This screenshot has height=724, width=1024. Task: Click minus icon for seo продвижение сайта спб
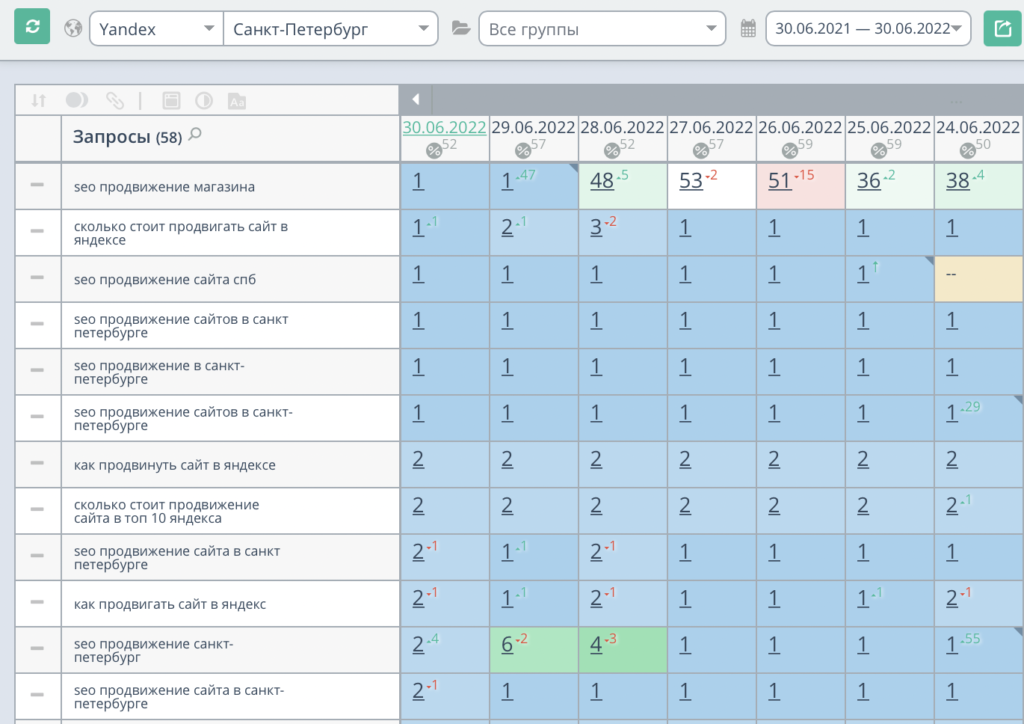tap(37, 277)
